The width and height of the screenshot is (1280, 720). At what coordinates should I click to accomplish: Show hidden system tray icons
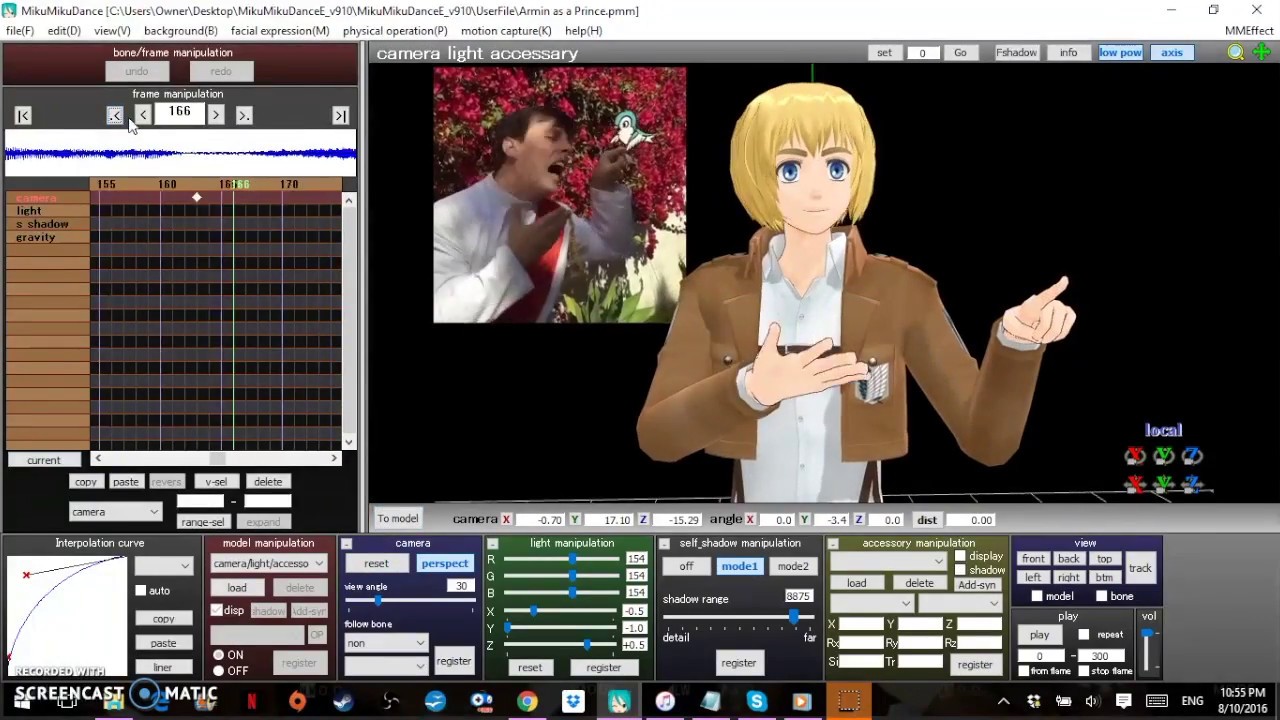click(x=1003, y=701)
